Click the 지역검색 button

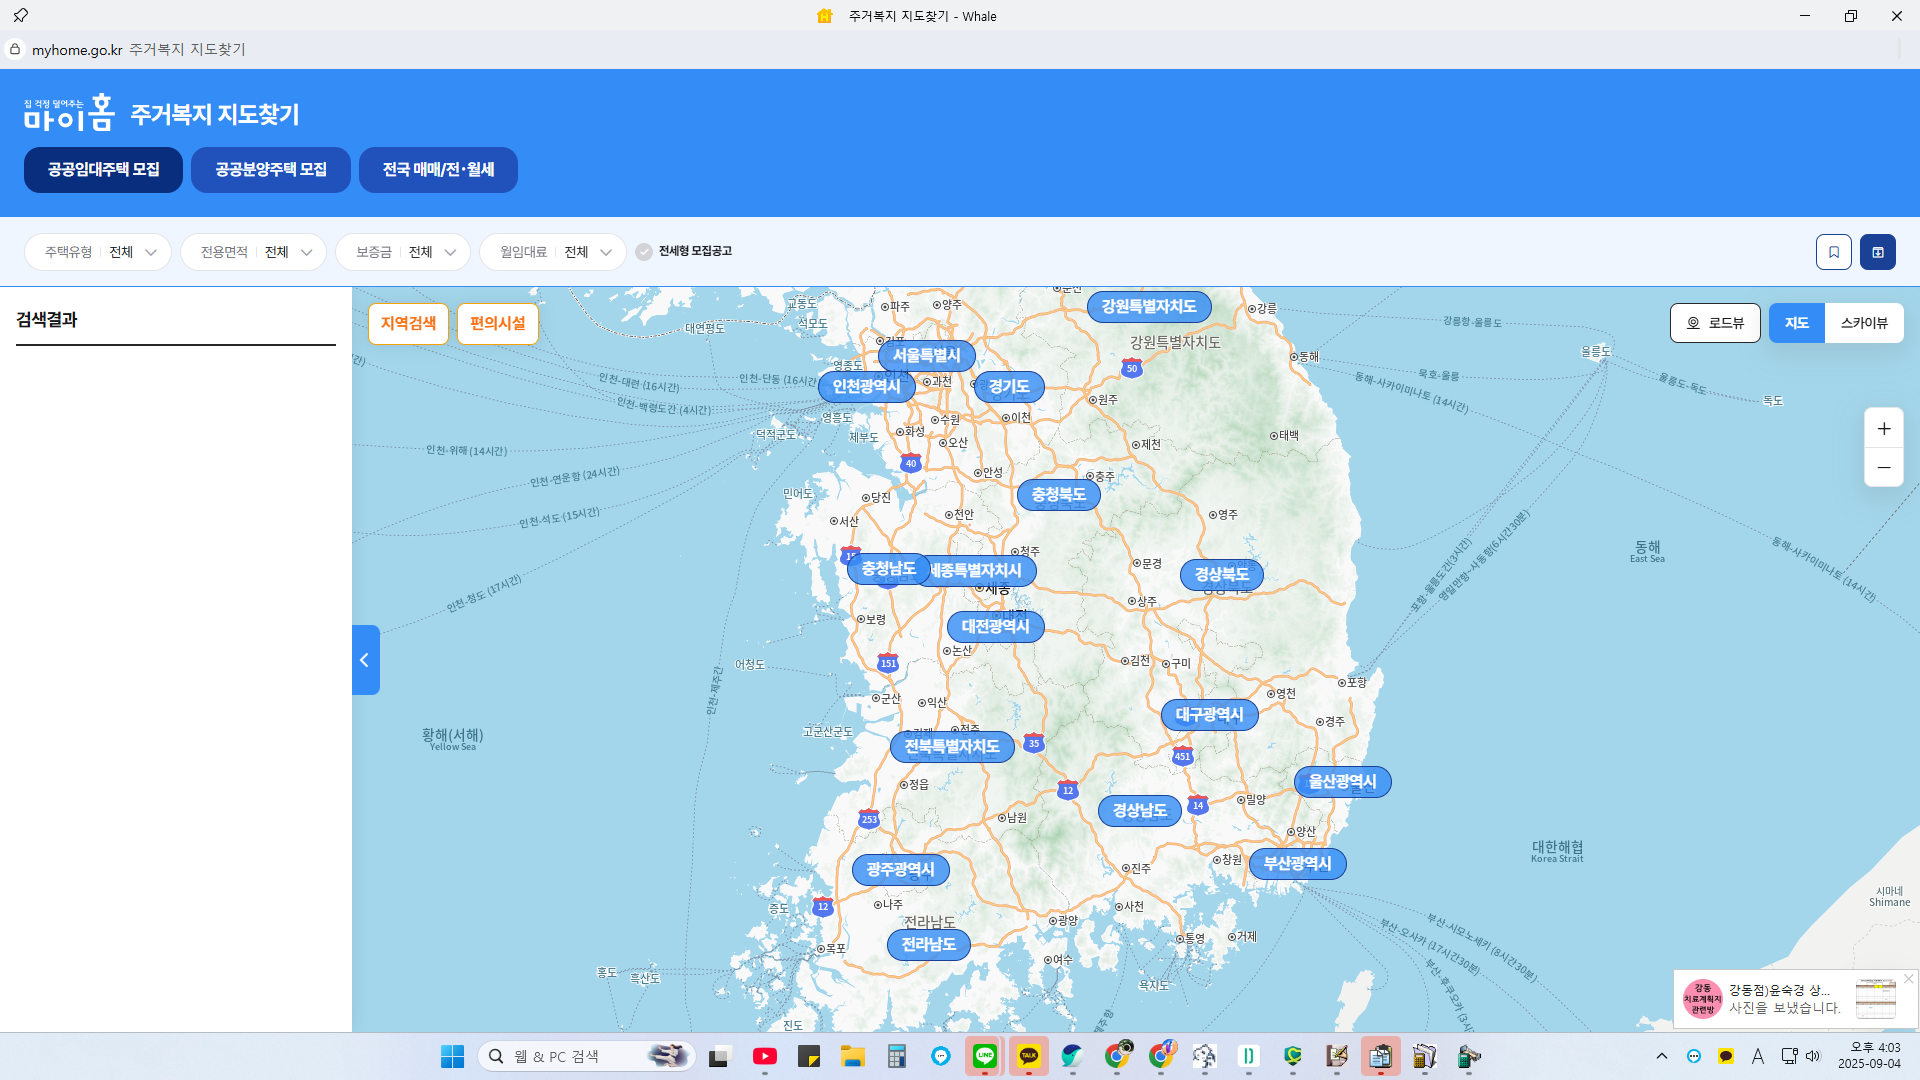pyautogui.click(x=408, y=324)
